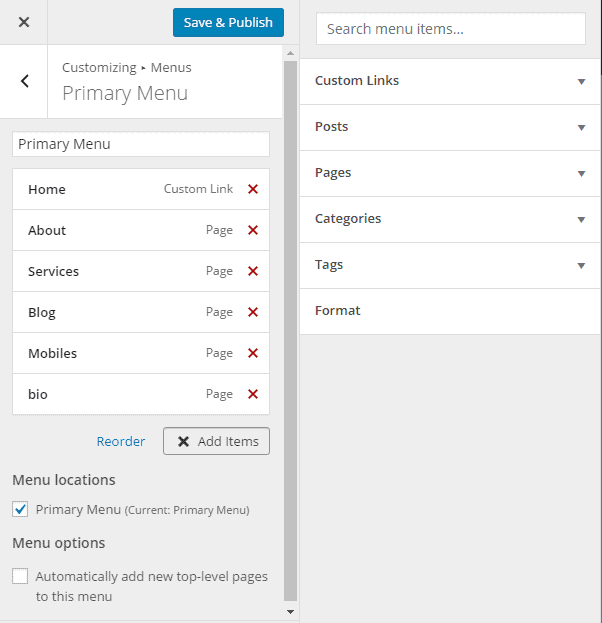
Task: Expand the Pages section
Action: (x=450, y=173)
